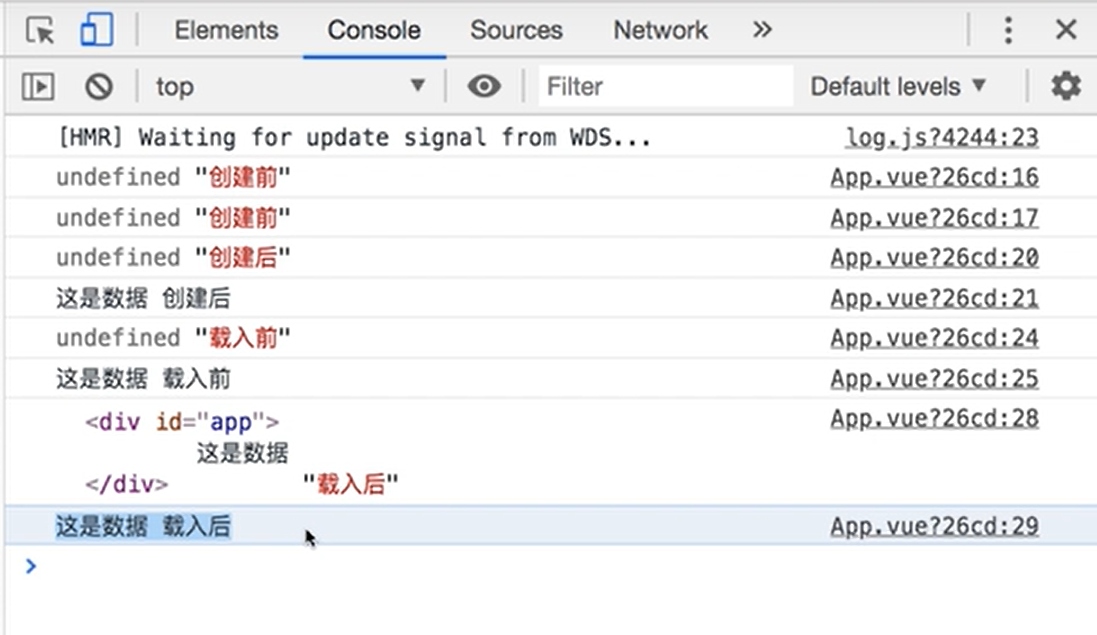Screen dimensions: 1097x635
Task: Show the console sidebar panel
Action: 38,87
